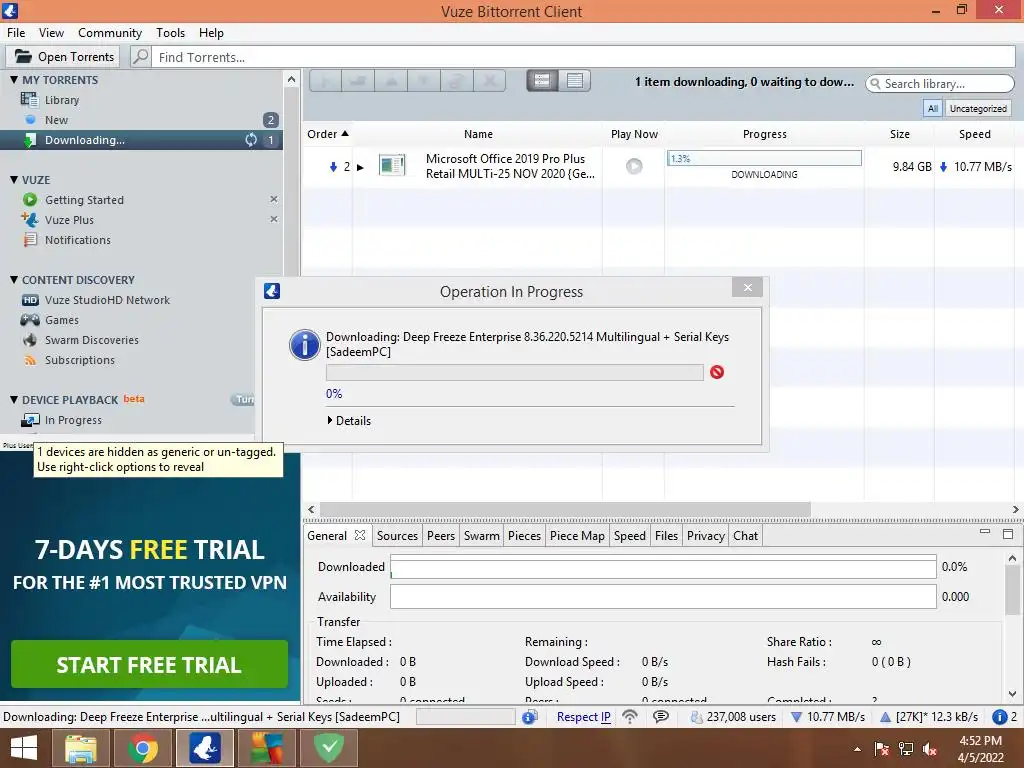Image resolution: width=1024 pixels, height=768 pixels.
Task: Open the Help menu
Action: pyautogui.click(x=211, y=33)
